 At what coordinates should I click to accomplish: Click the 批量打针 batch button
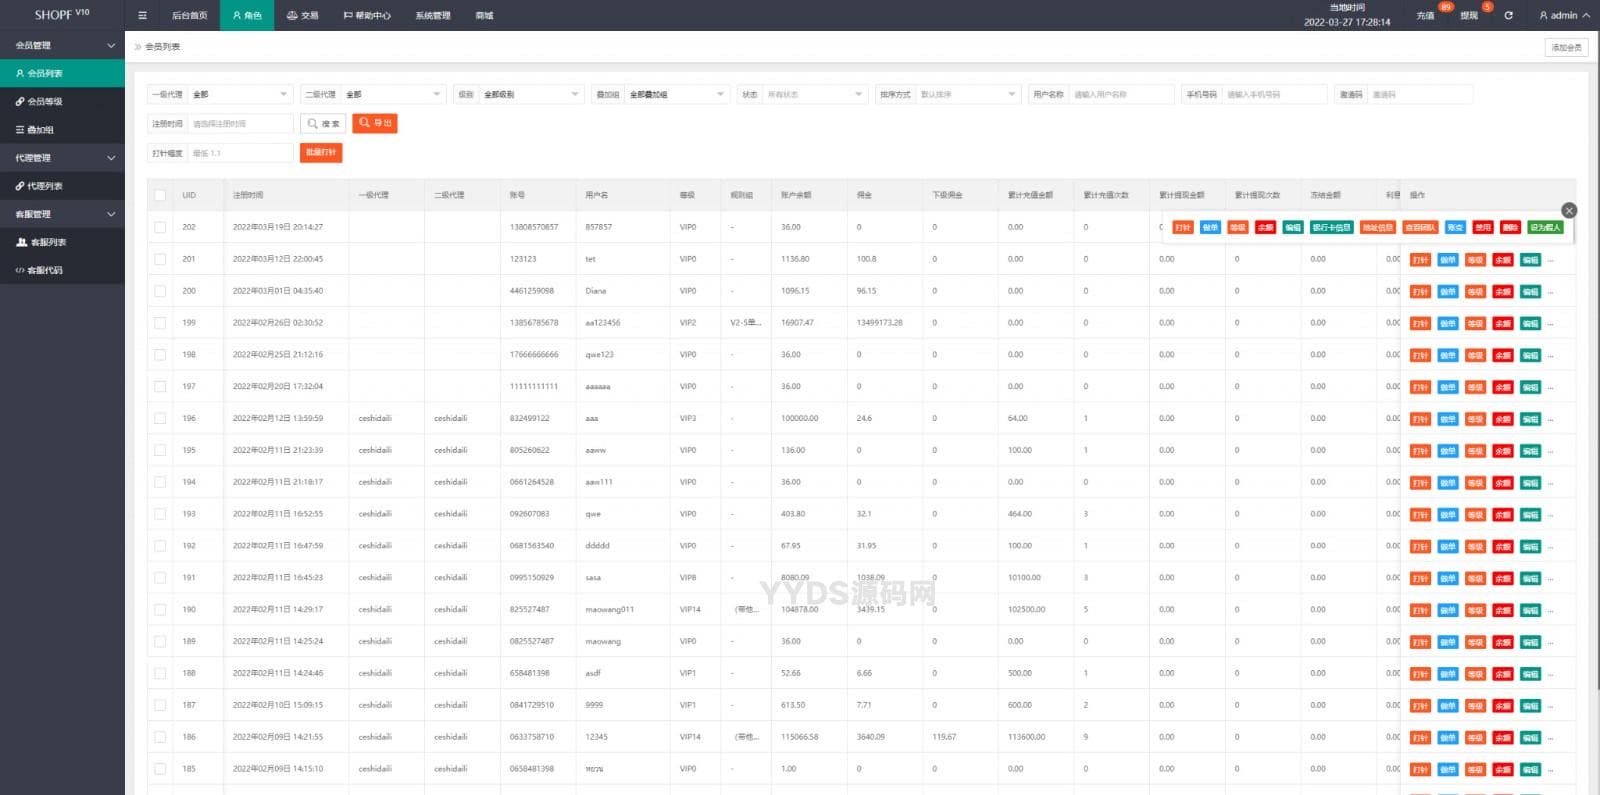coord(321,152)
